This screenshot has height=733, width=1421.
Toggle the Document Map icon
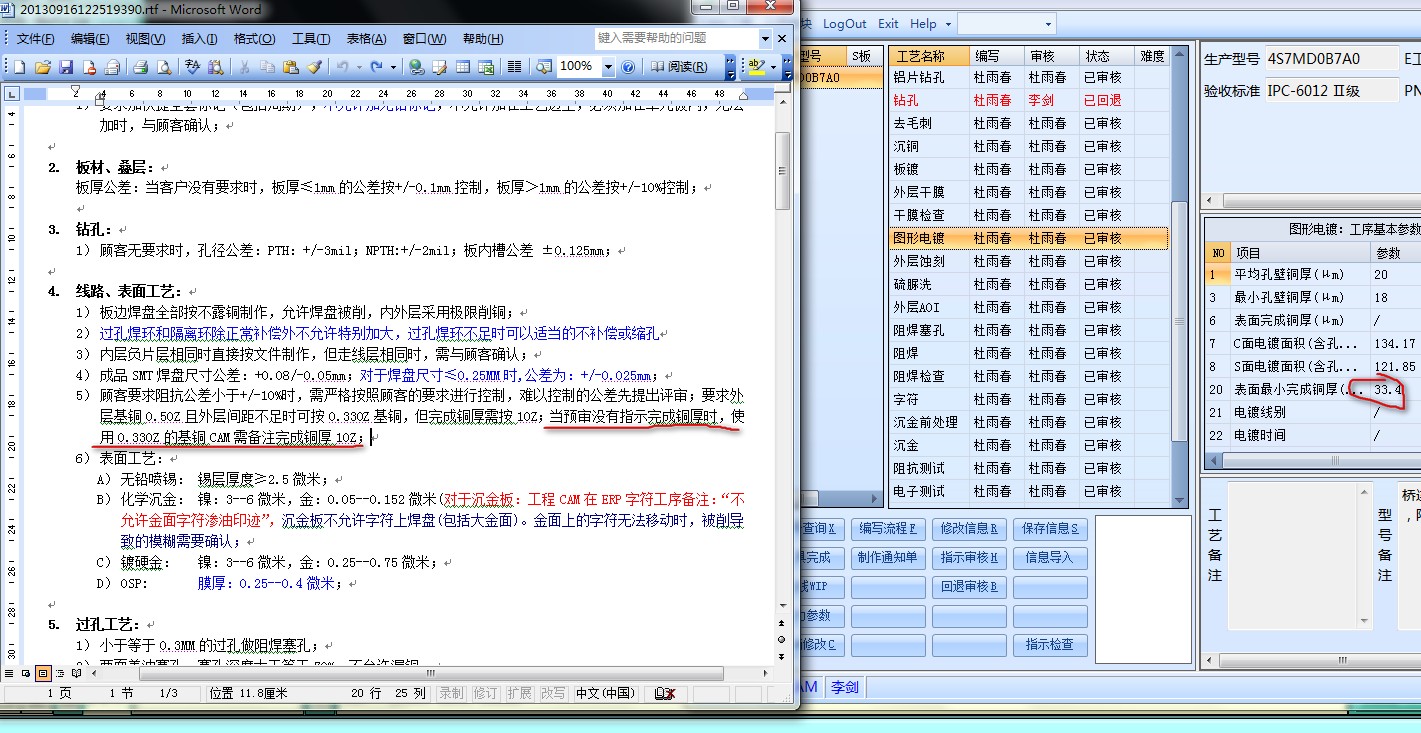point(543,67)
